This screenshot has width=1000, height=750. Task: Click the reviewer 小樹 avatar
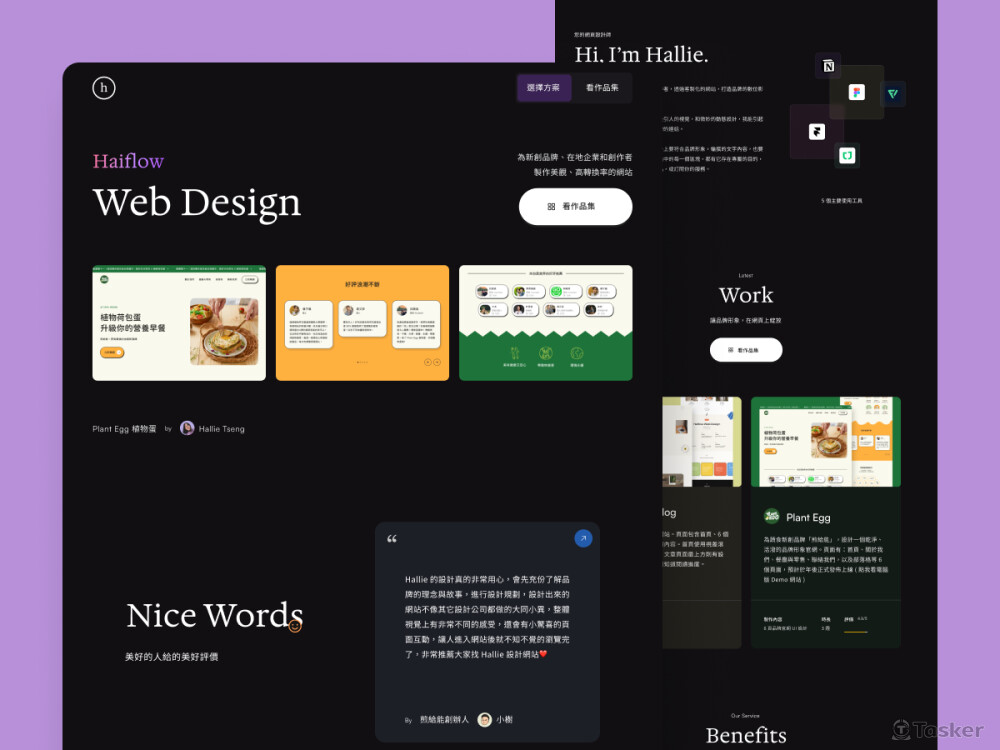click(484, 719)
